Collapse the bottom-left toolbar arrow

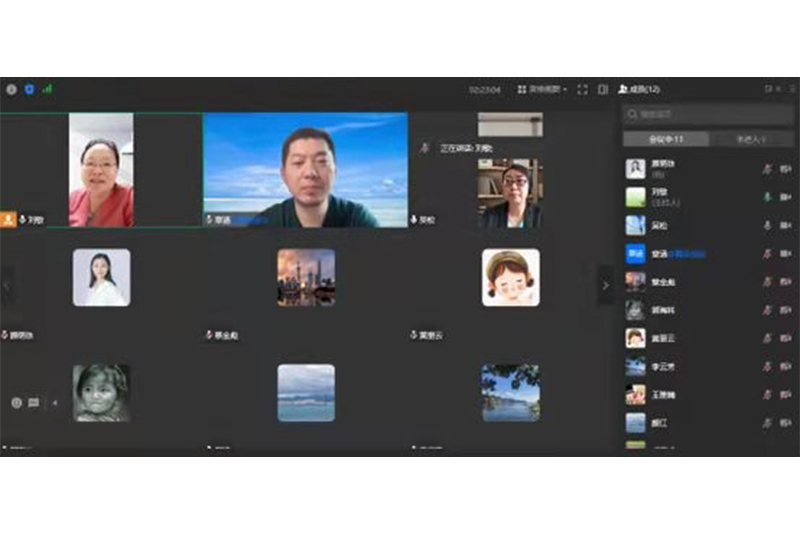click(55, 403)
